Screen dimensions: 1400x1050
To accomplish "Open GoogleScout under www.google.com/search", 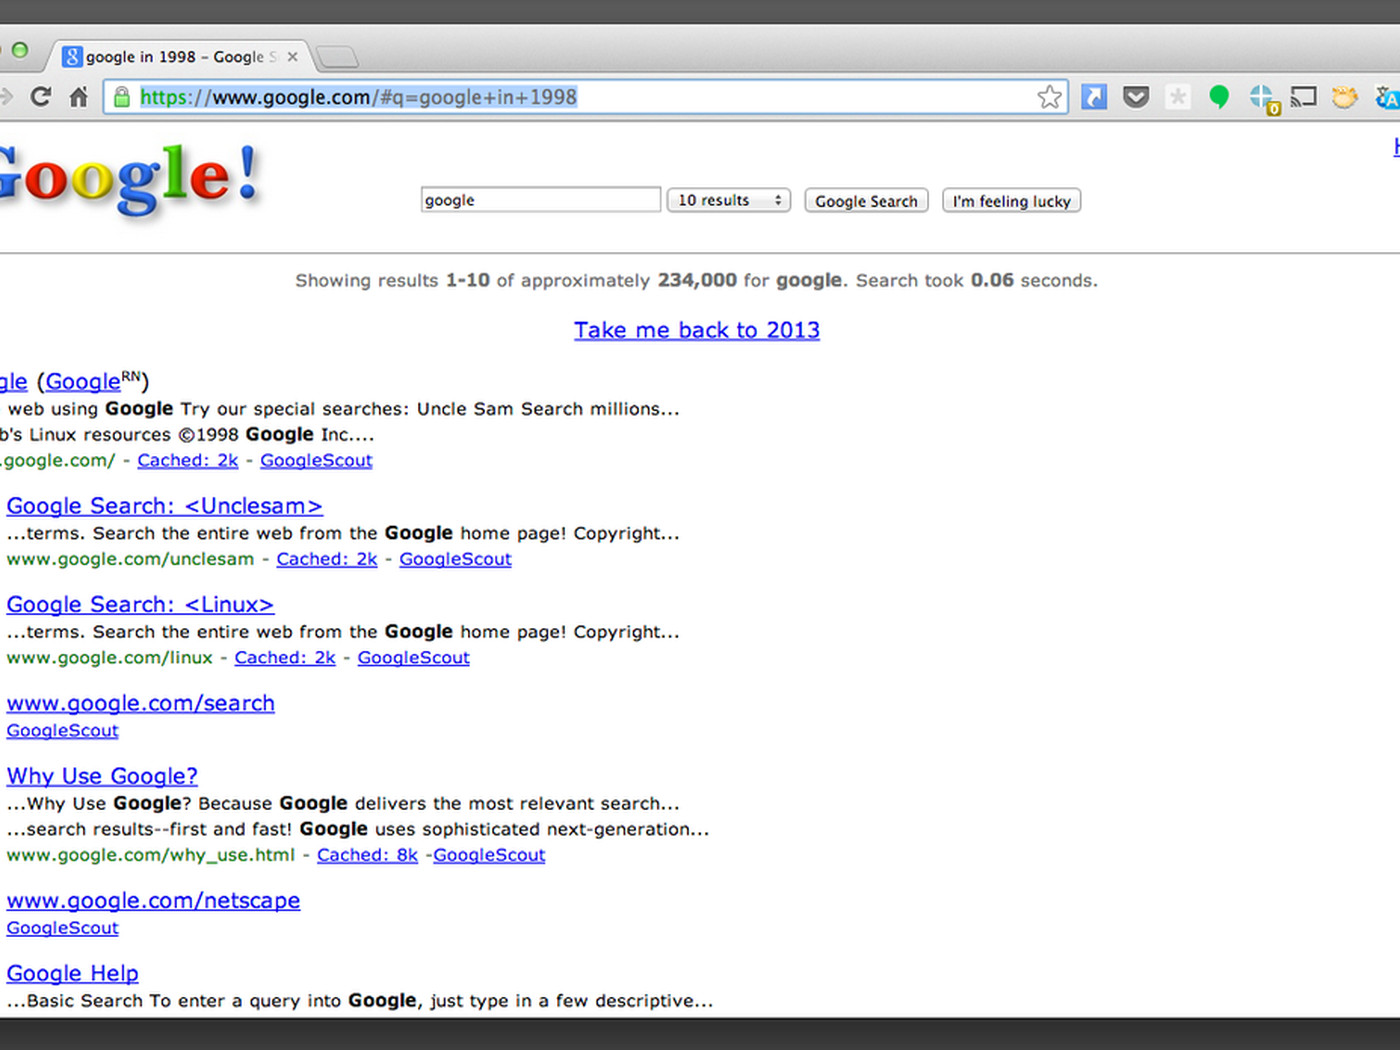I will click(62, 731).
